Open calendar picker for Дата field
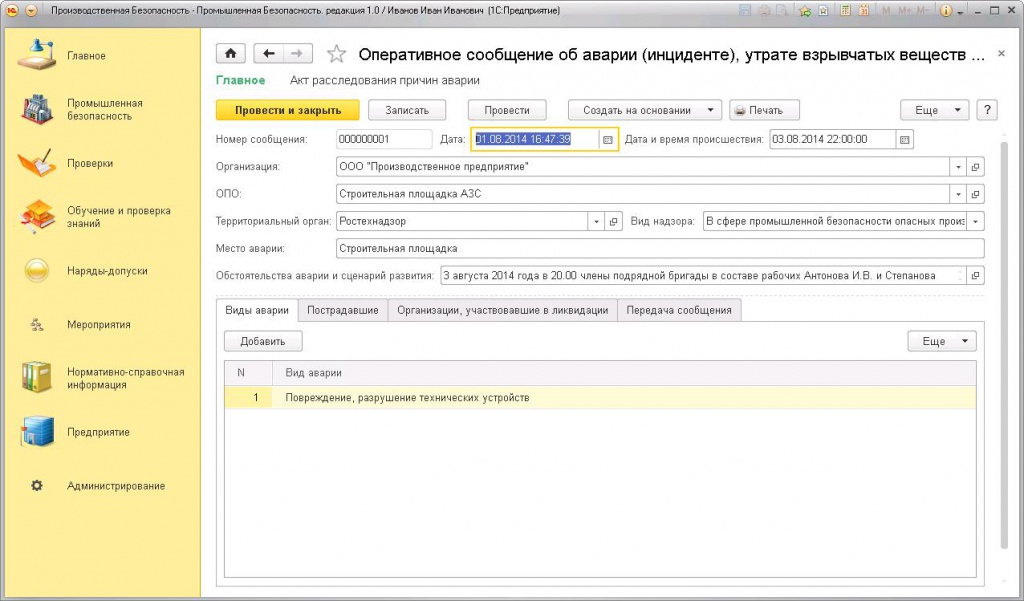 (x=607, y=140)
